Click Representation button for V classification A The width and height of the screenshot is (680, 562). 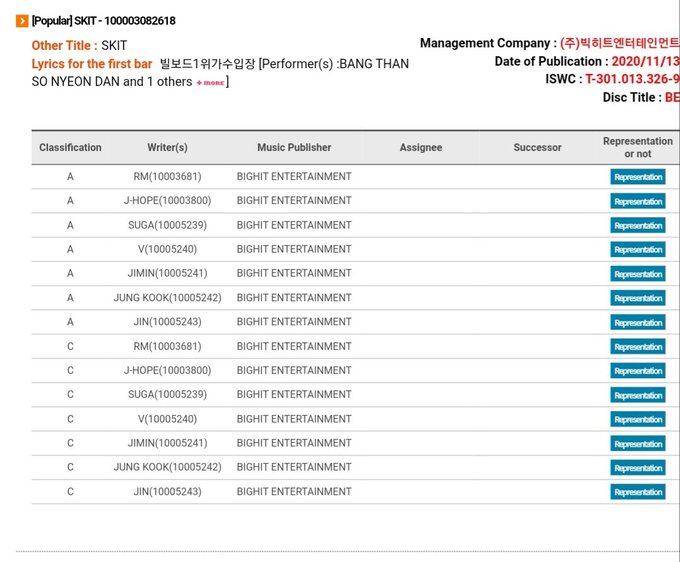click(x=638, y=250)
